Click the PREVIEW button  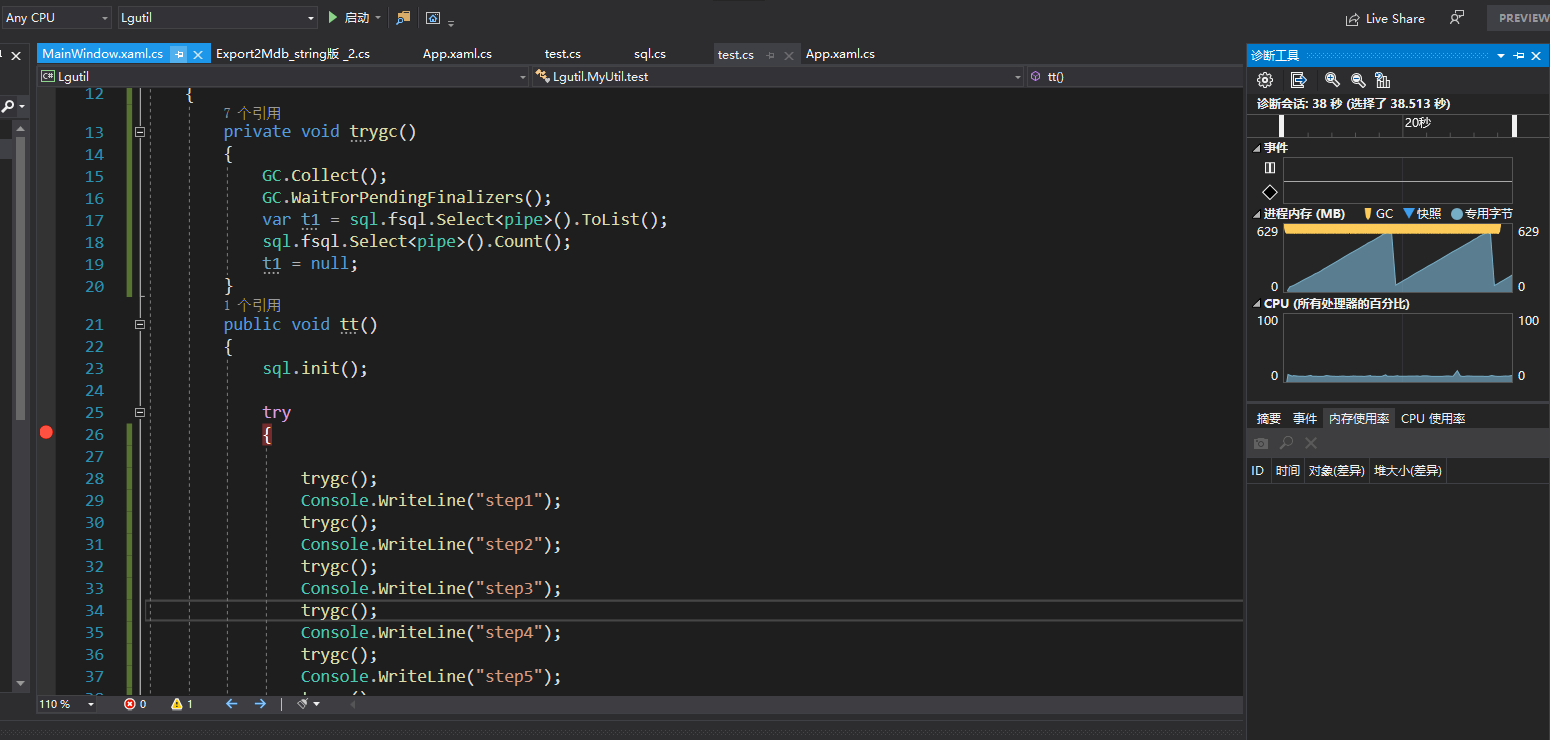pyautogui.click(x=1519, y=18)
